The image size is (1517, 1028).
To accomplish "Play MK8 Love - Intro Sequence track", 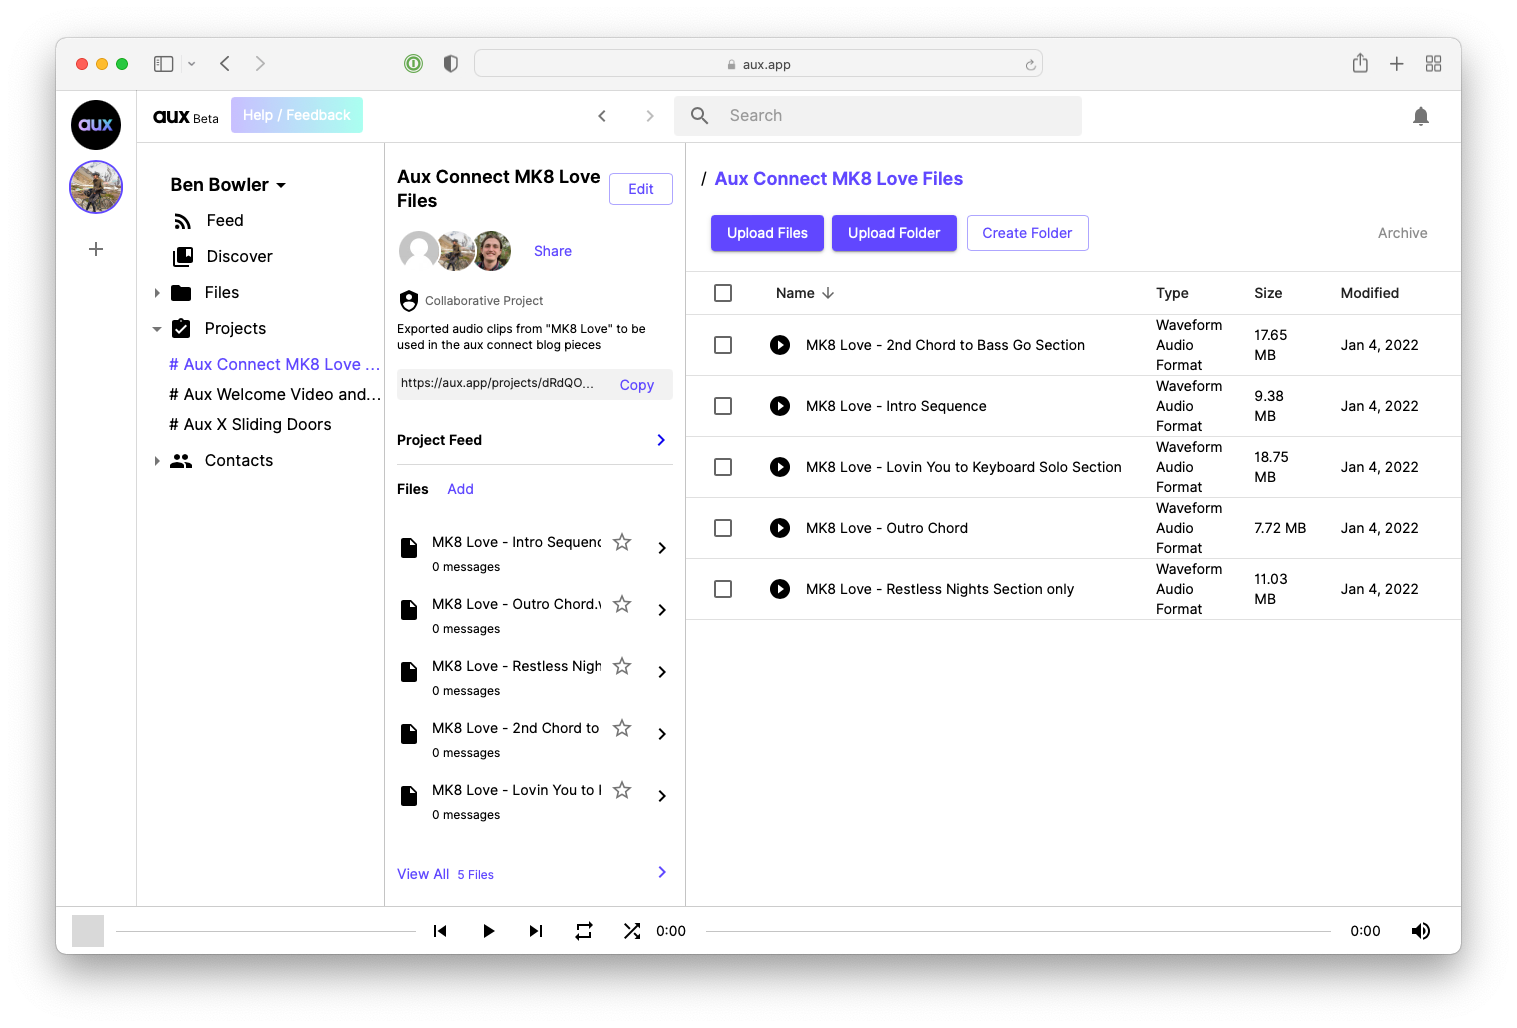I will click(x=780, y=406).
